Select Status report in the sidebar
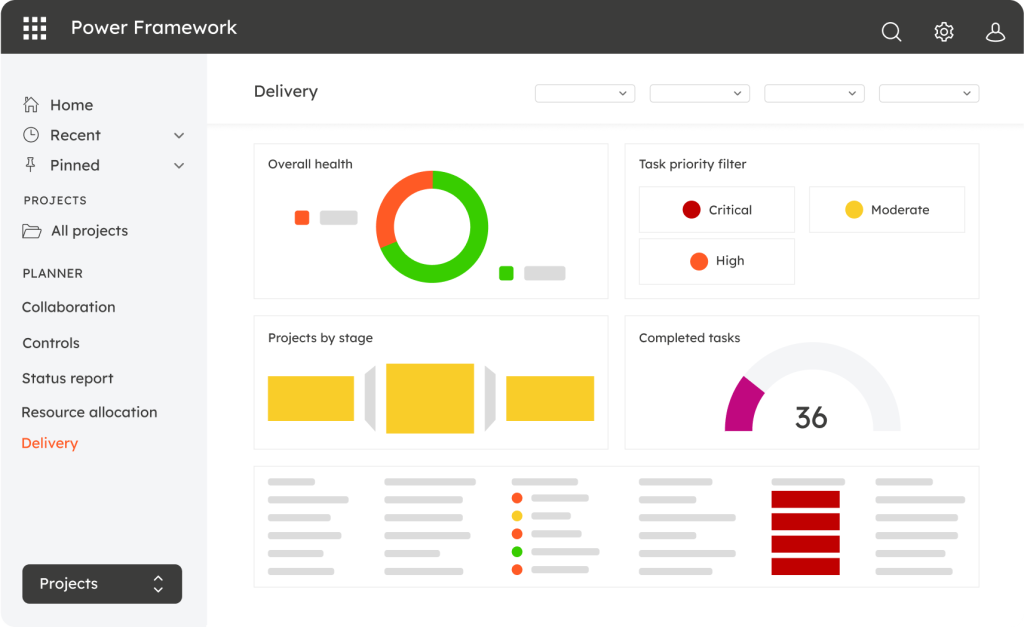This screenshot has width=1024, height=627. pyautogui.click(x=68, y=379)
